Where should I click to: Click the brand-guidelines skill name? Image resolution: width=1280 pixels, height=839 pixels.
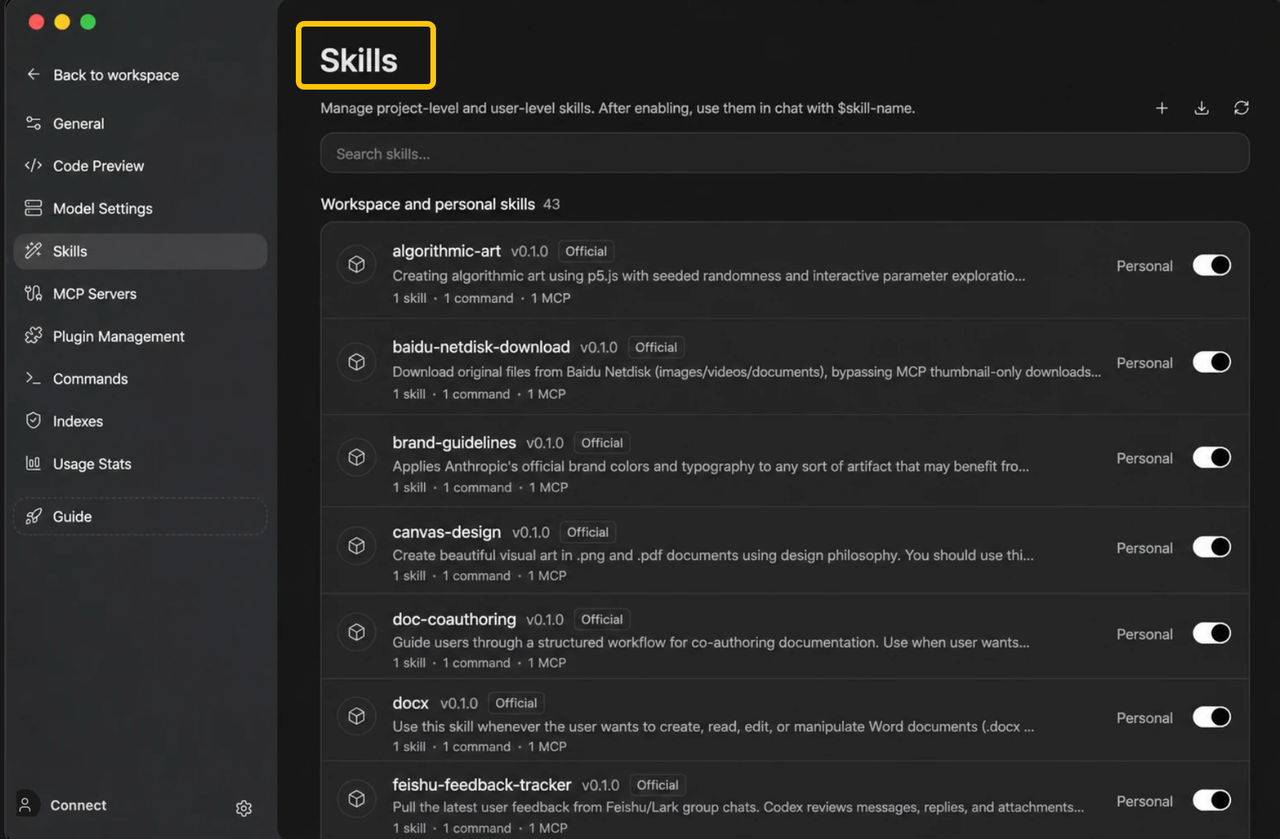(x=454, y=442)
